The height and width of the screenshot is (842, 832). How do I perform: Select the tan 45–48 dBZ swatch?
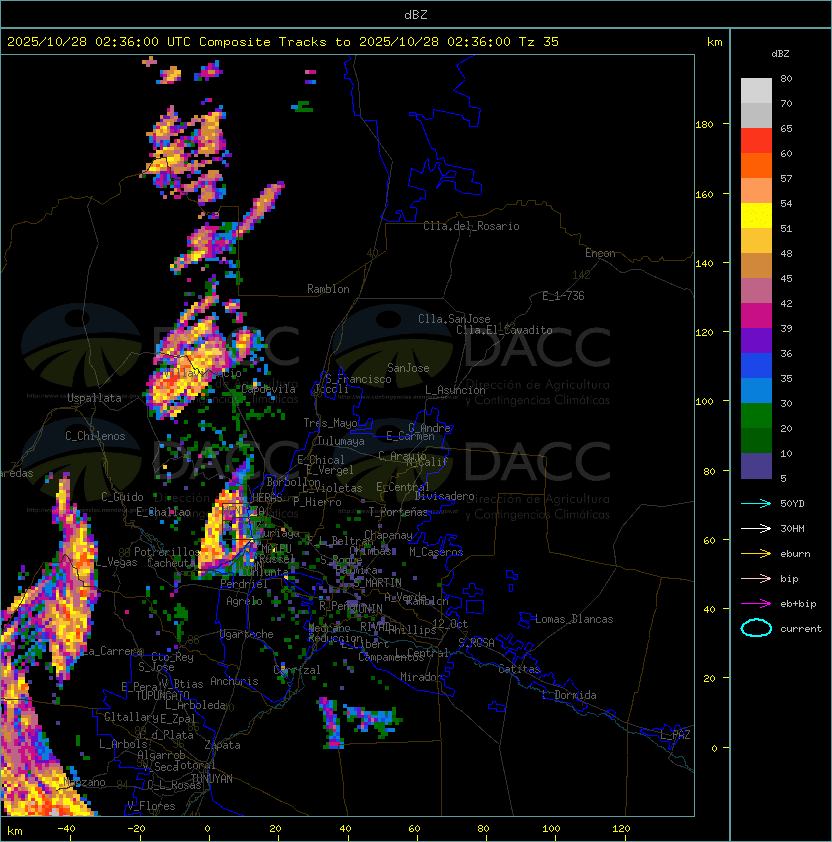pos(756,265)
